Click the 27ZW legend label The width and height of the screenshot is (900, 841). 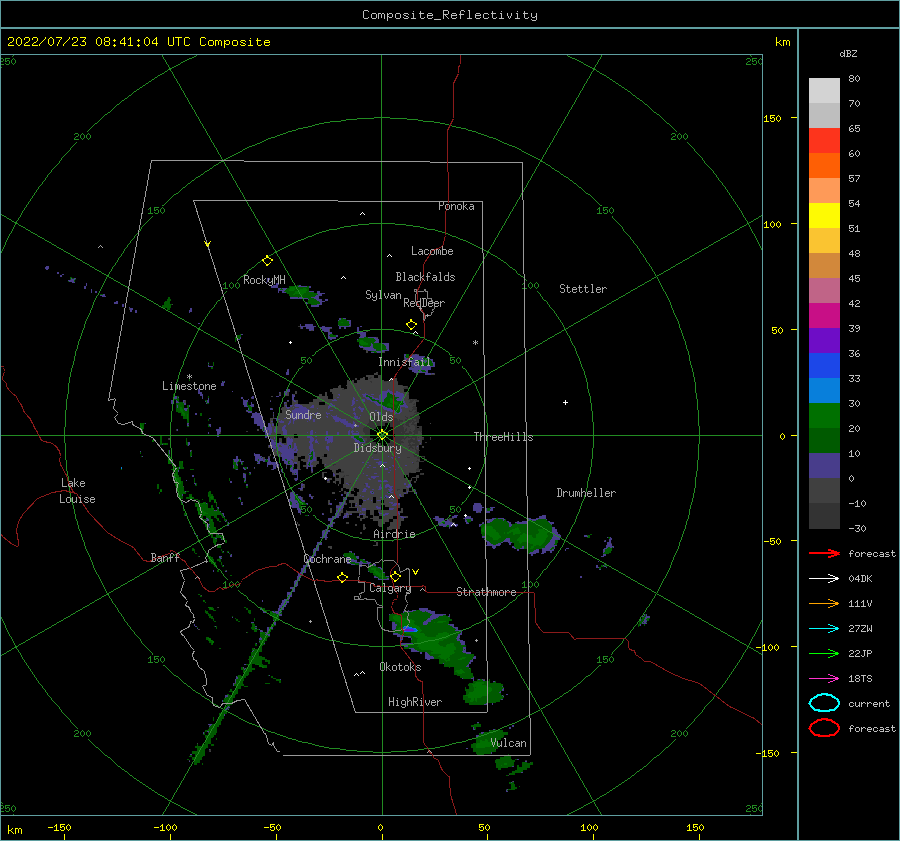pos(860,629)
